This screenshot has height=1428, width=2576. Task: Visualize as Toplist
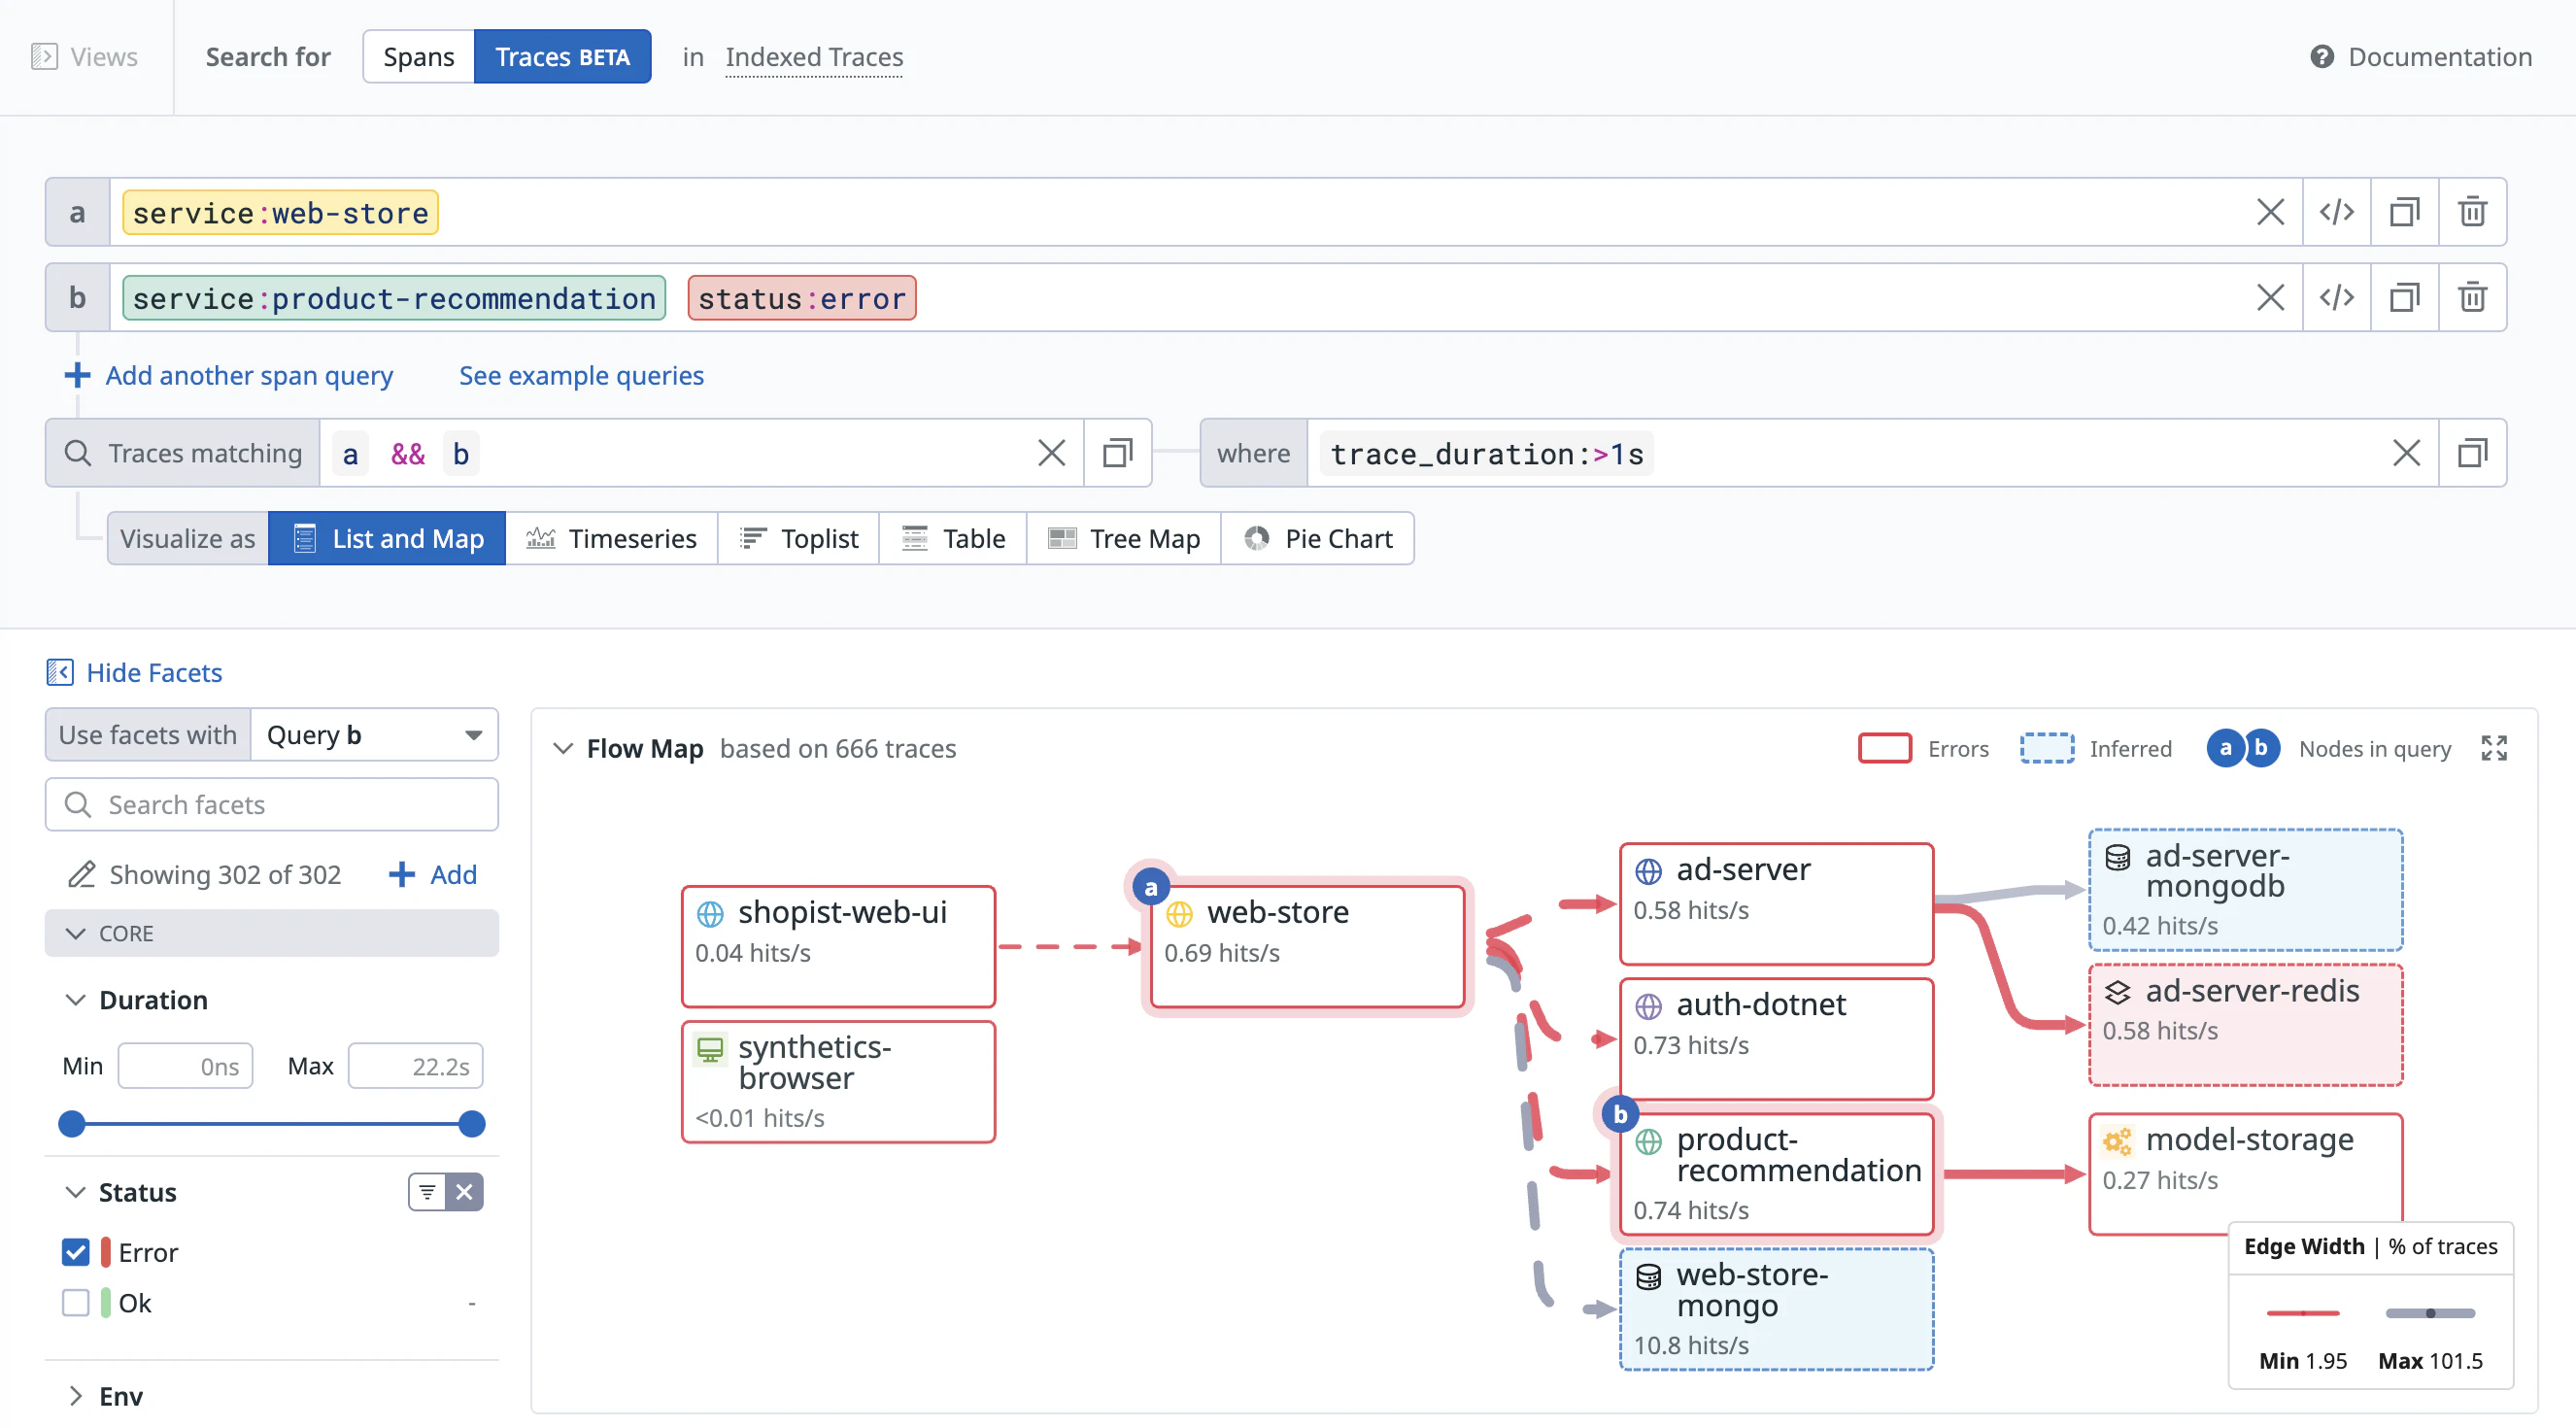[798, 538]
